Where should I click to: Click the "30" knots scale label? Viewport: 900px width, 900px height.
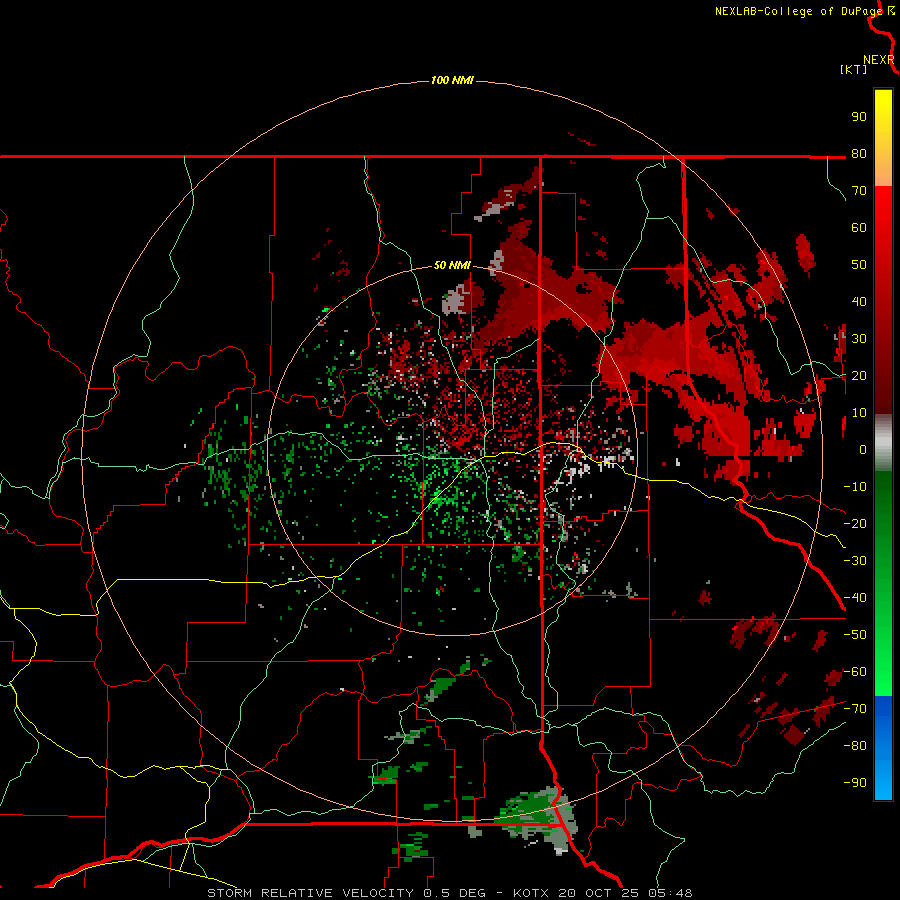tap(859, 339)
